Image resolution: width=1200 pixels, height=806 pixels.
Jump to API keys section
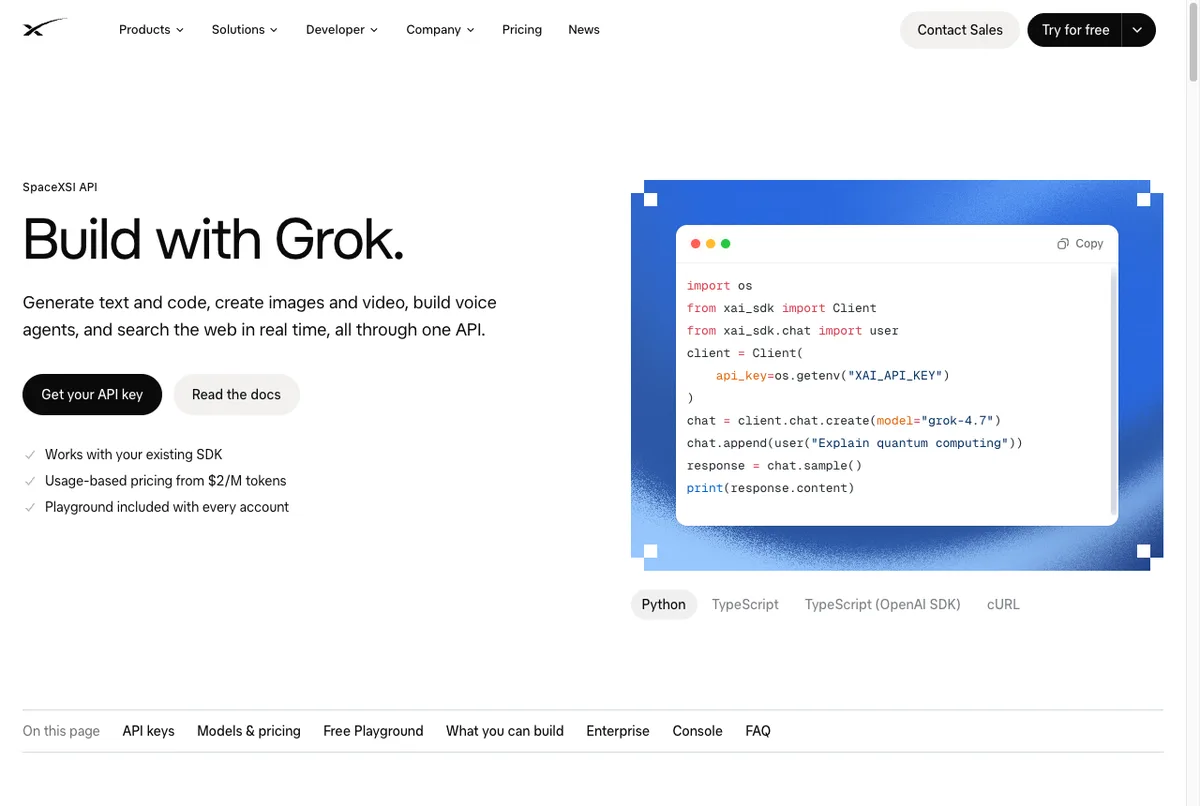(x=148, y=731)
